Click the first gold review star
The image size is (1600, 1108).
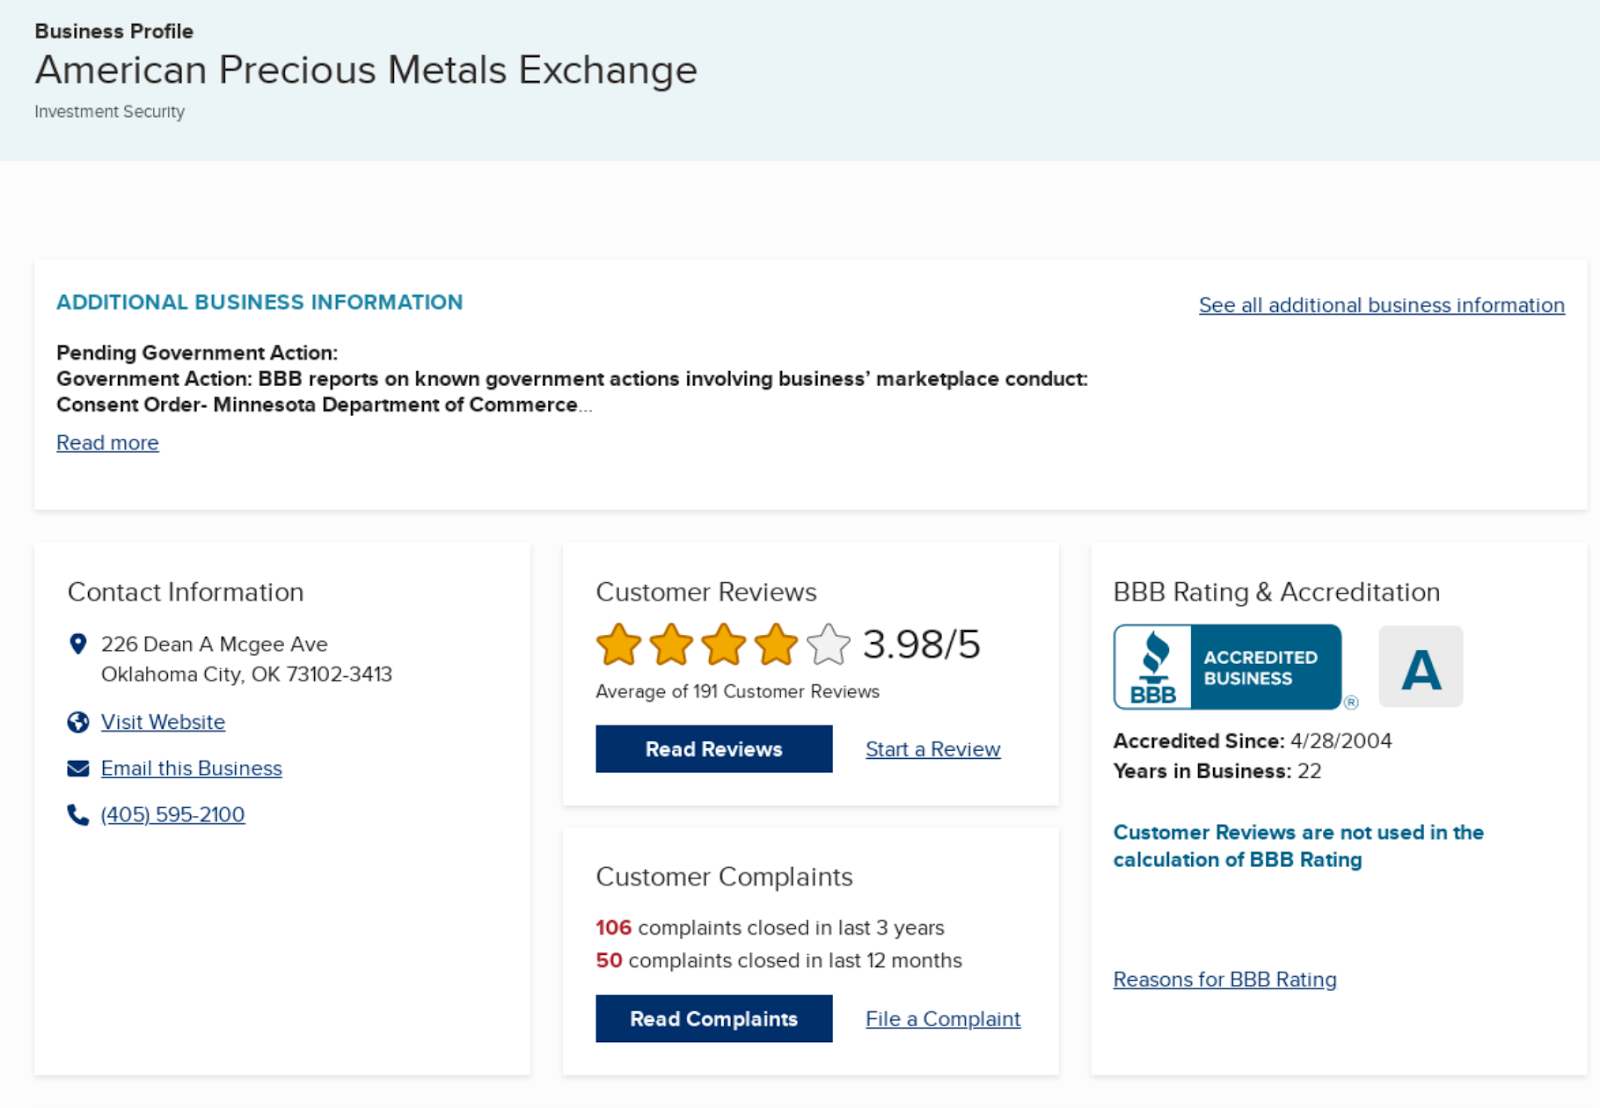point(619,645)
